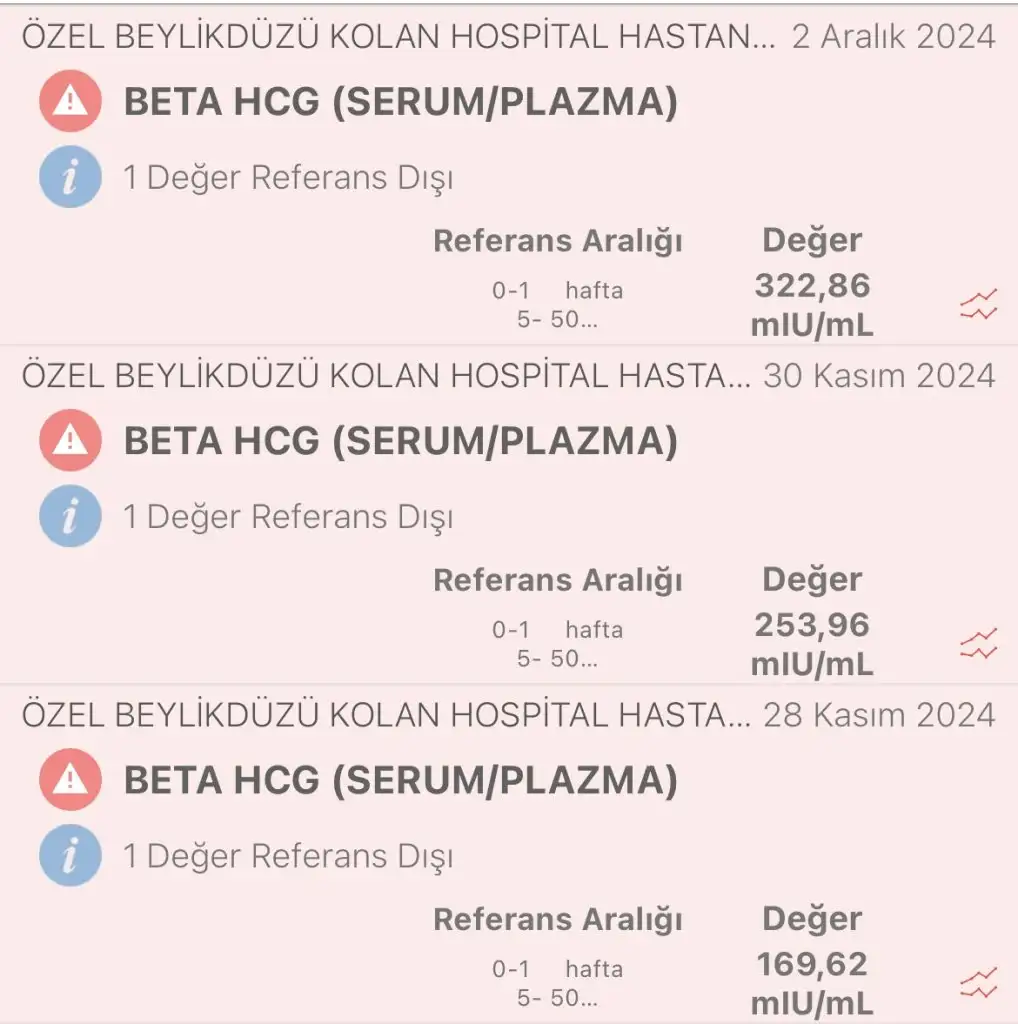Screen dimensions: 1018x1024
Task: Open info icon on 2 Aralık result
Action: pos(70,177)
